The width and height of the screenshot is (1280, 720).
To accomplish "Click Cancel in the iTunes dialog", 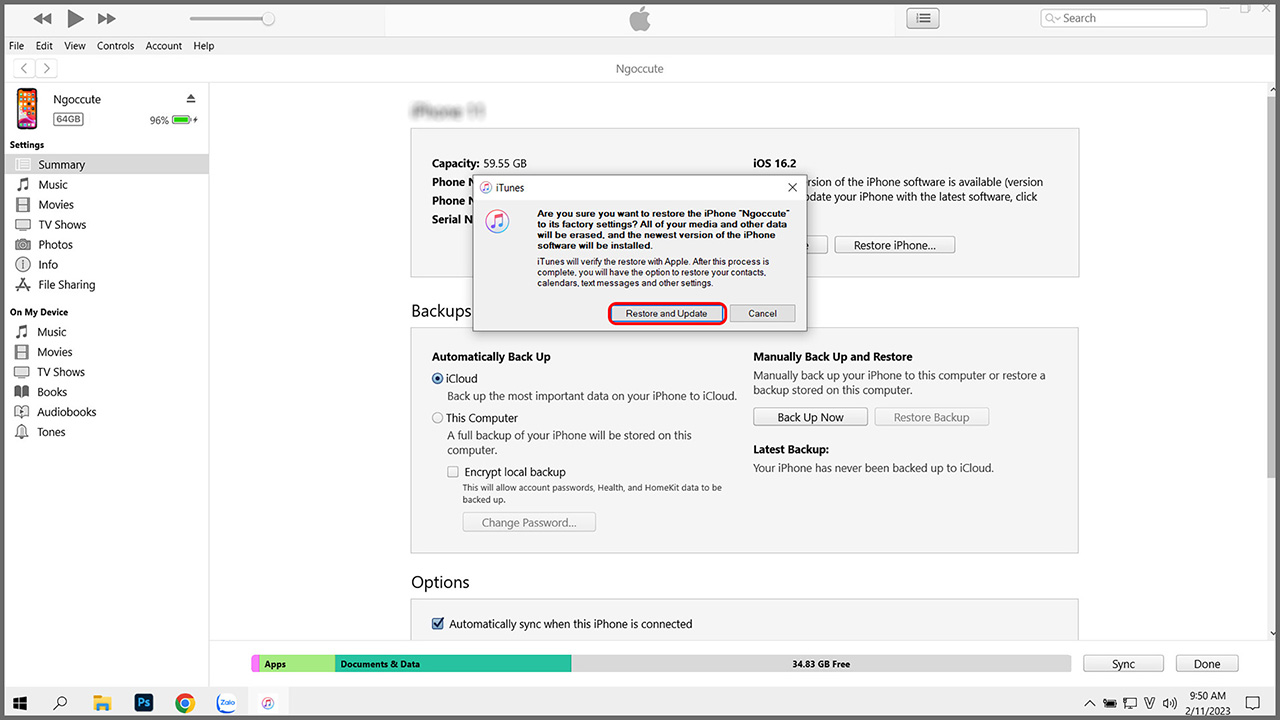I will (x=762, y=313).
